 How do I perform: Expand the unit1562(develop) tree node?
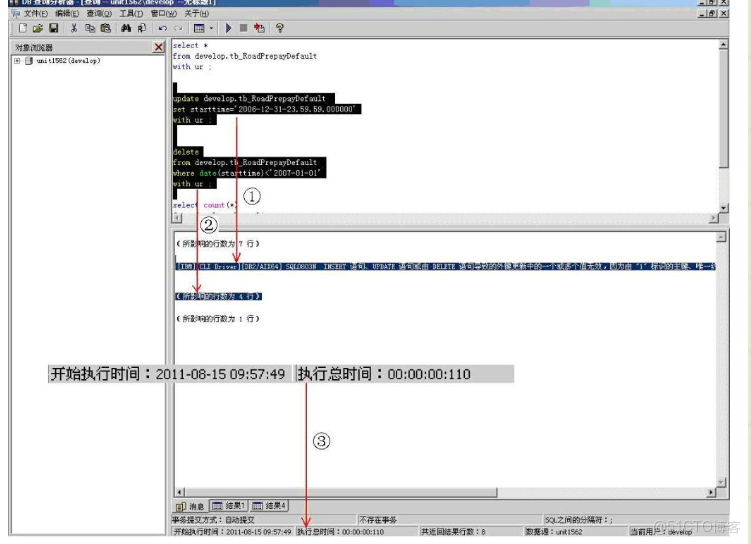(17, 61)
